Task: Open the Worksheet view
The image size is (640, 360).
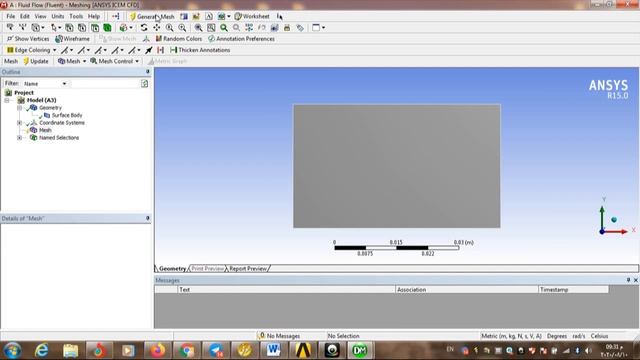Action: click(252, 16)
